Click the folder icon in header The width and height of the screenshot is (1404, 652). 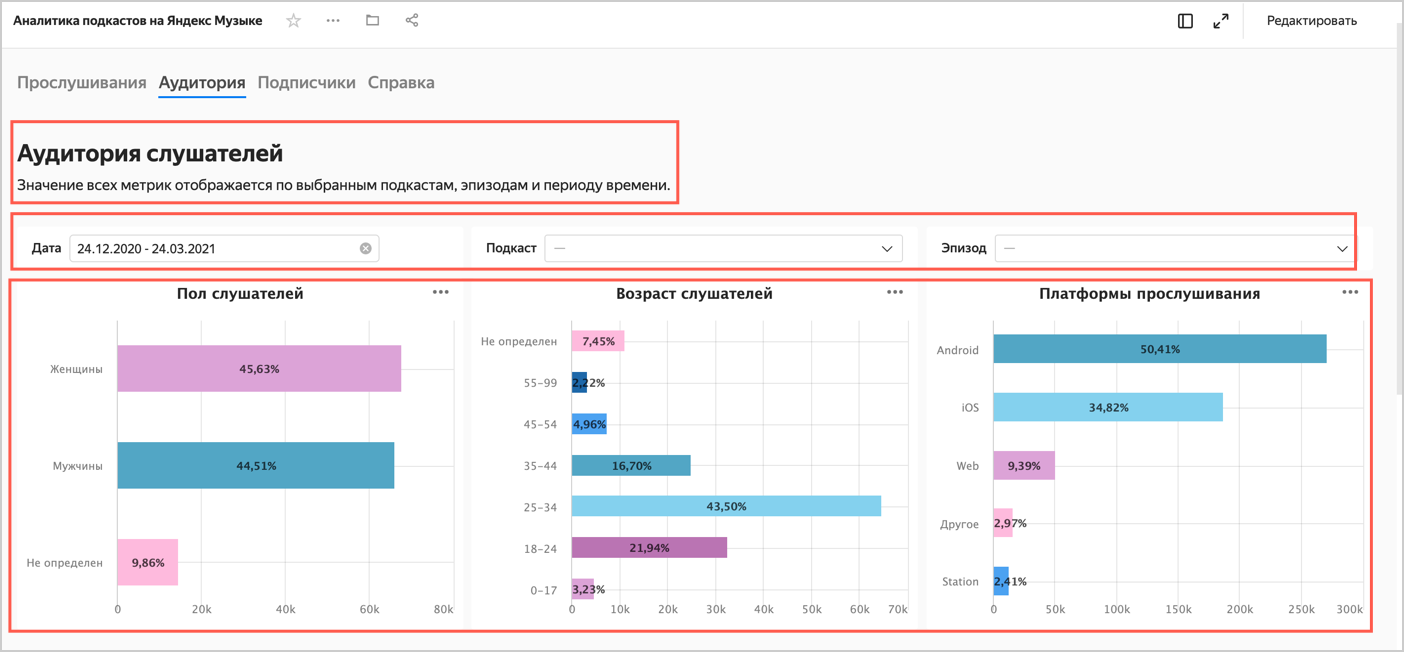coord(372,21)
